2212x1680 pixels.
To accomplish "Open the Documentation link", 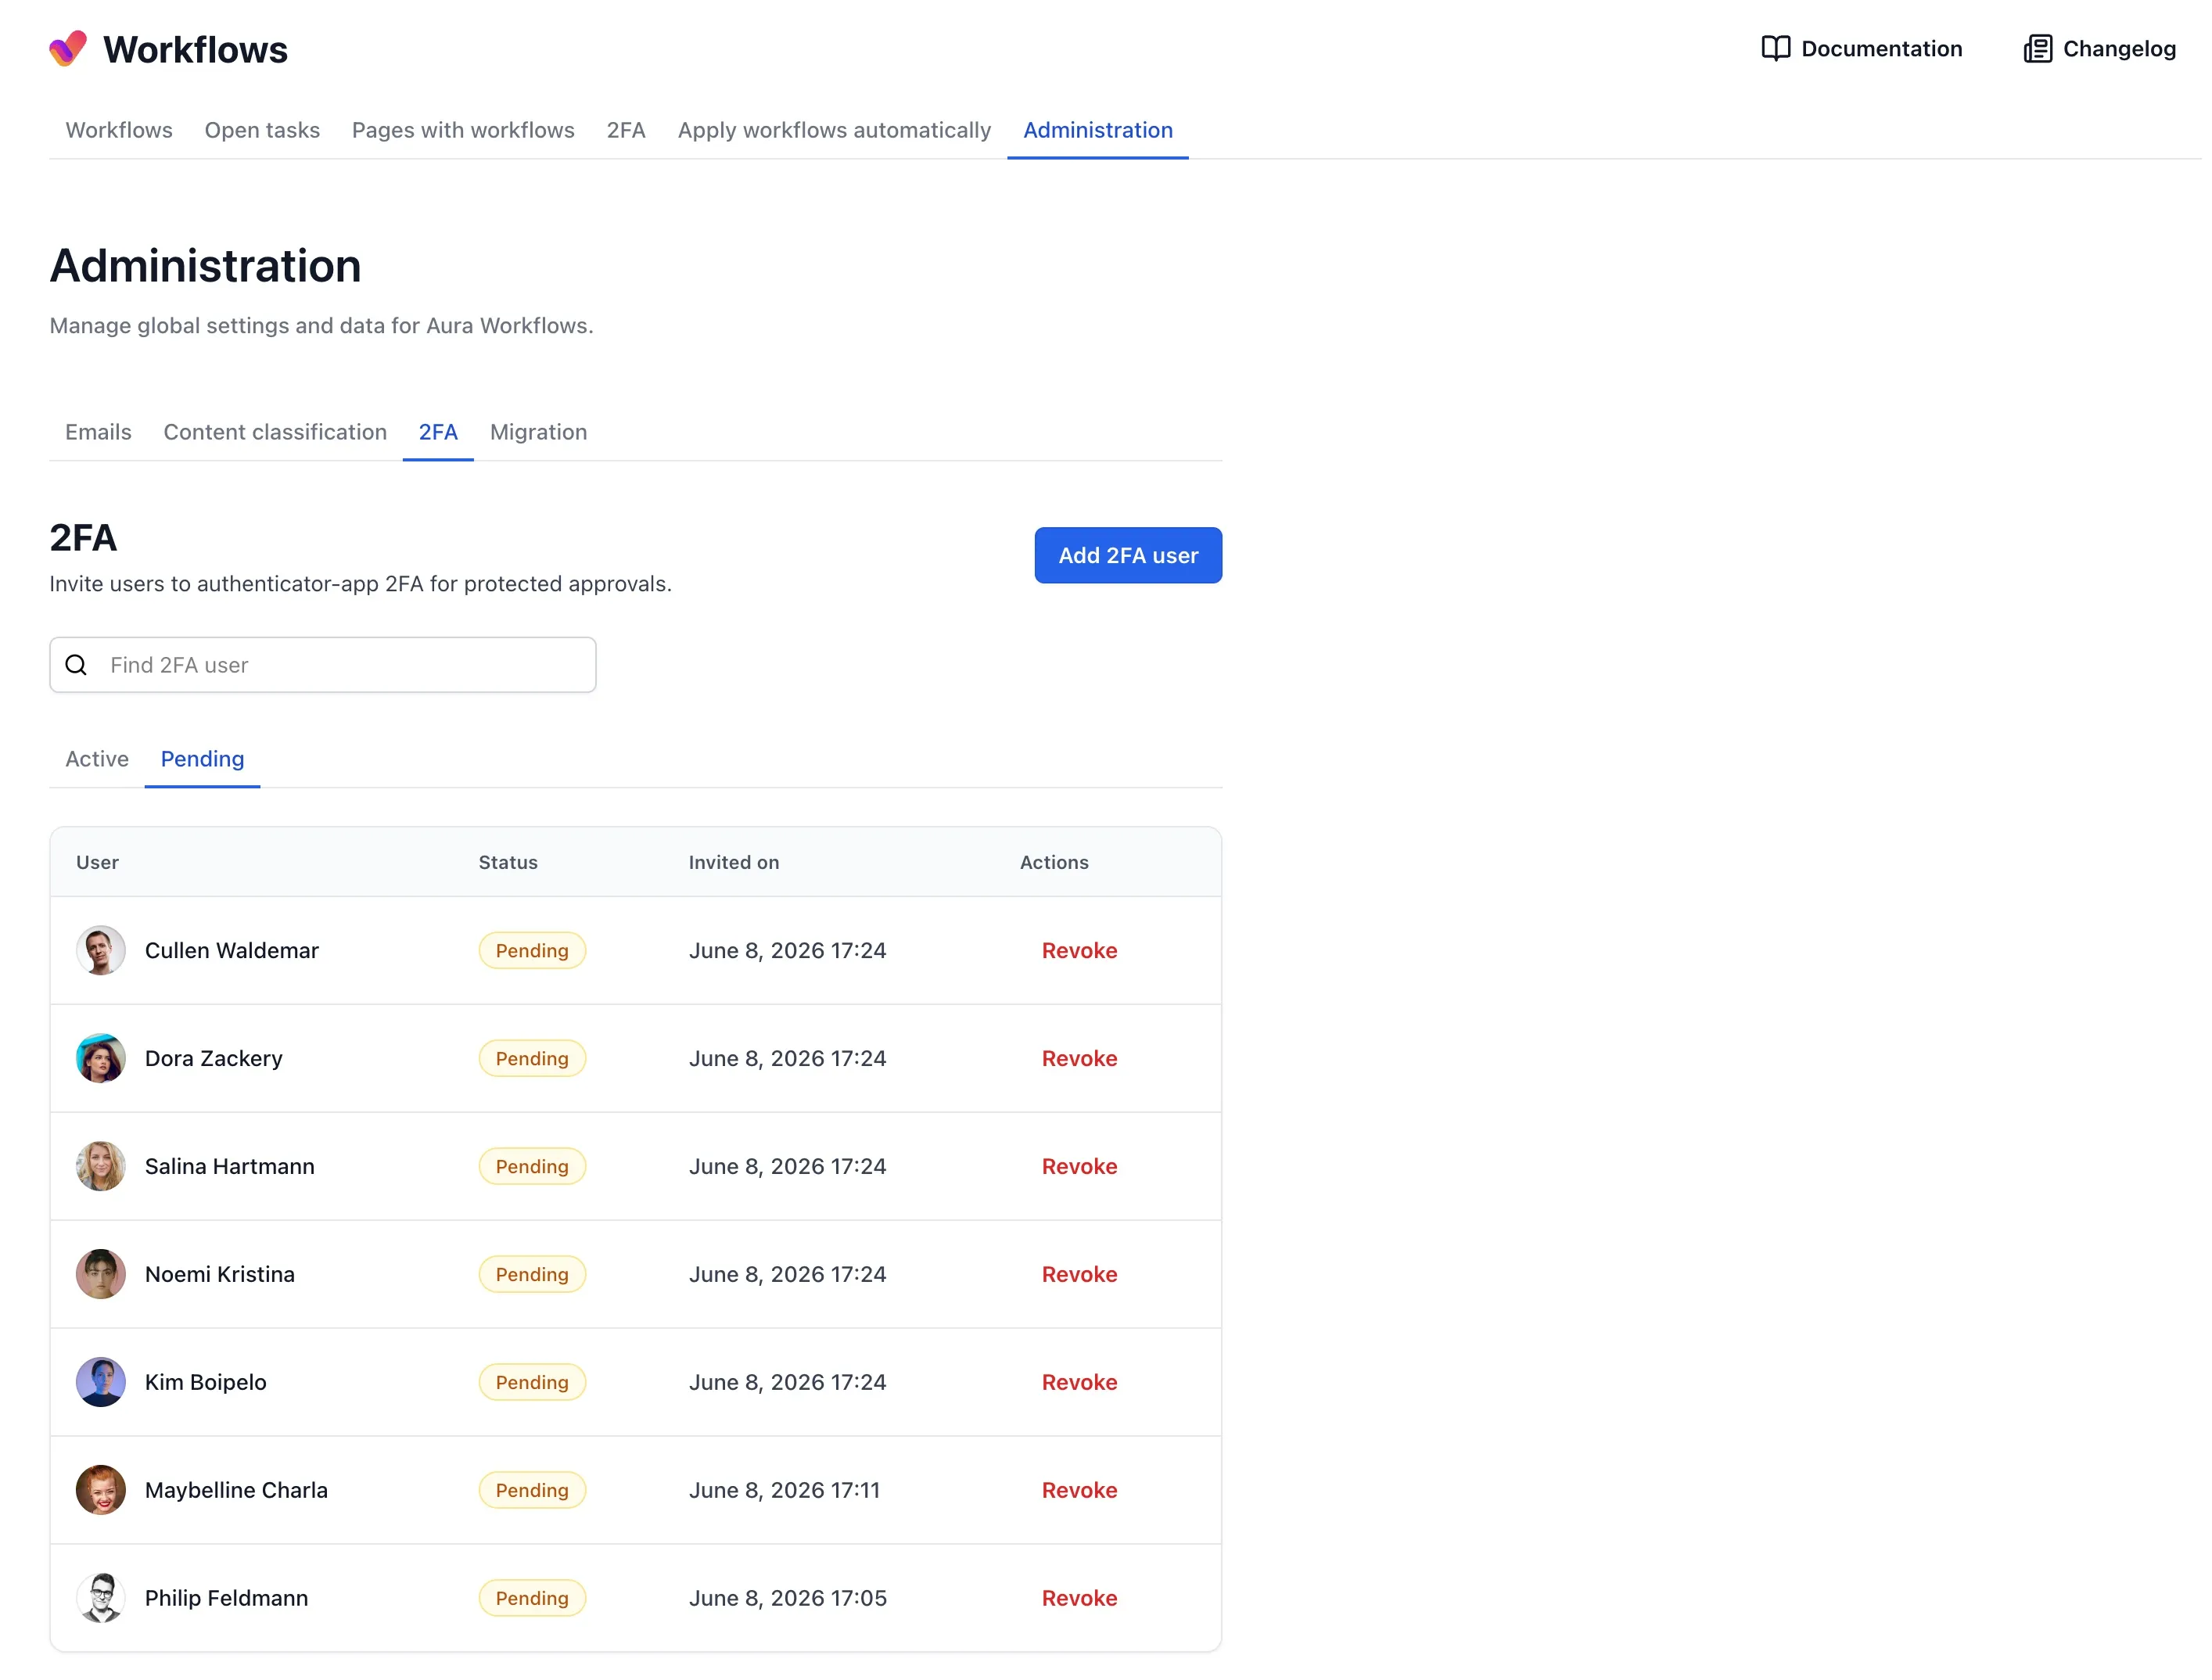I will pos(1861,49).
